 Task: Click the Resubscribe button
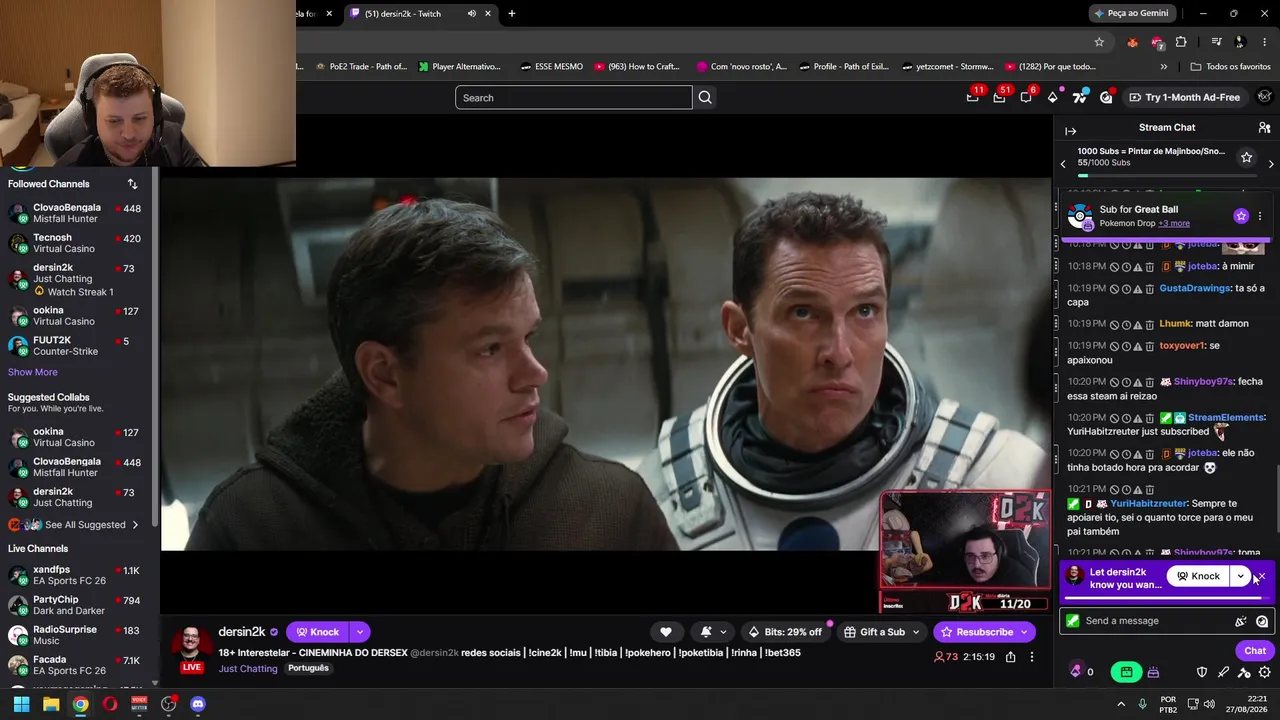coord(984,632)
